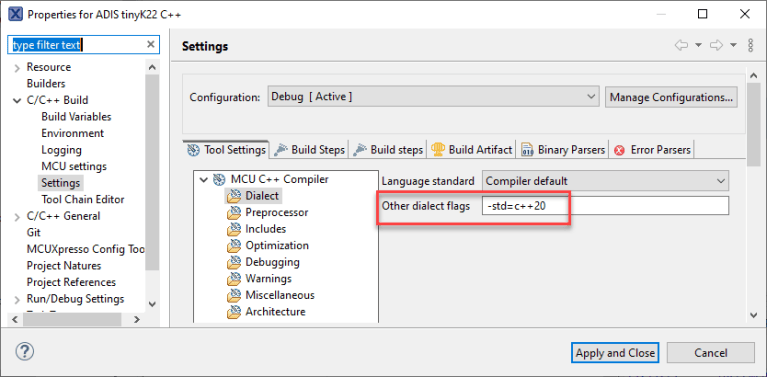Screen dimensions: 767x377
Task: Select Builders in the tree
Action: 46,84
